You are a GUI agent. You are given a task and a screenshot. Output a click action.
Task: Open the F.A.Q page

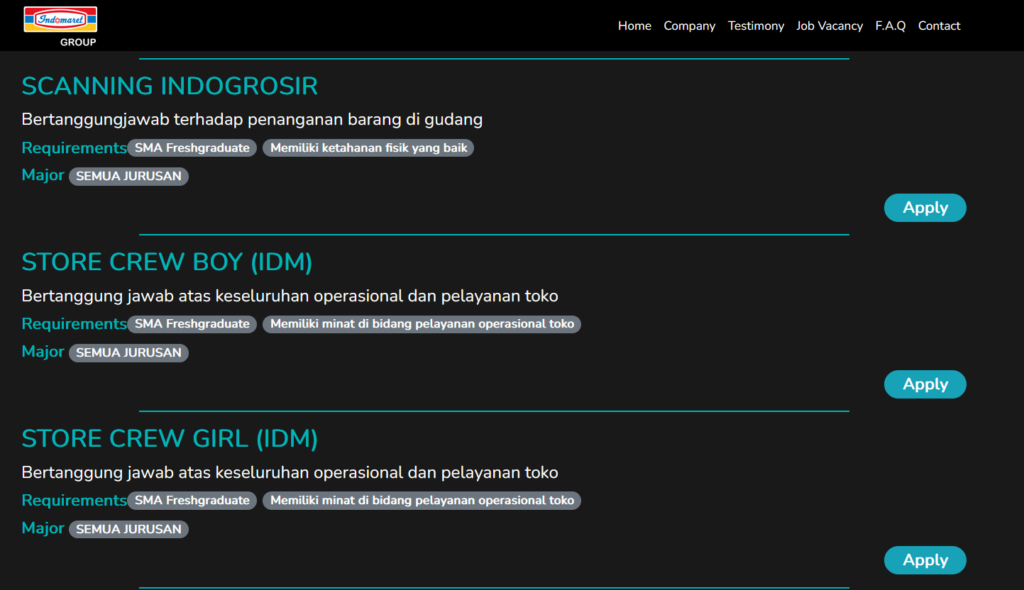(890, 26)
